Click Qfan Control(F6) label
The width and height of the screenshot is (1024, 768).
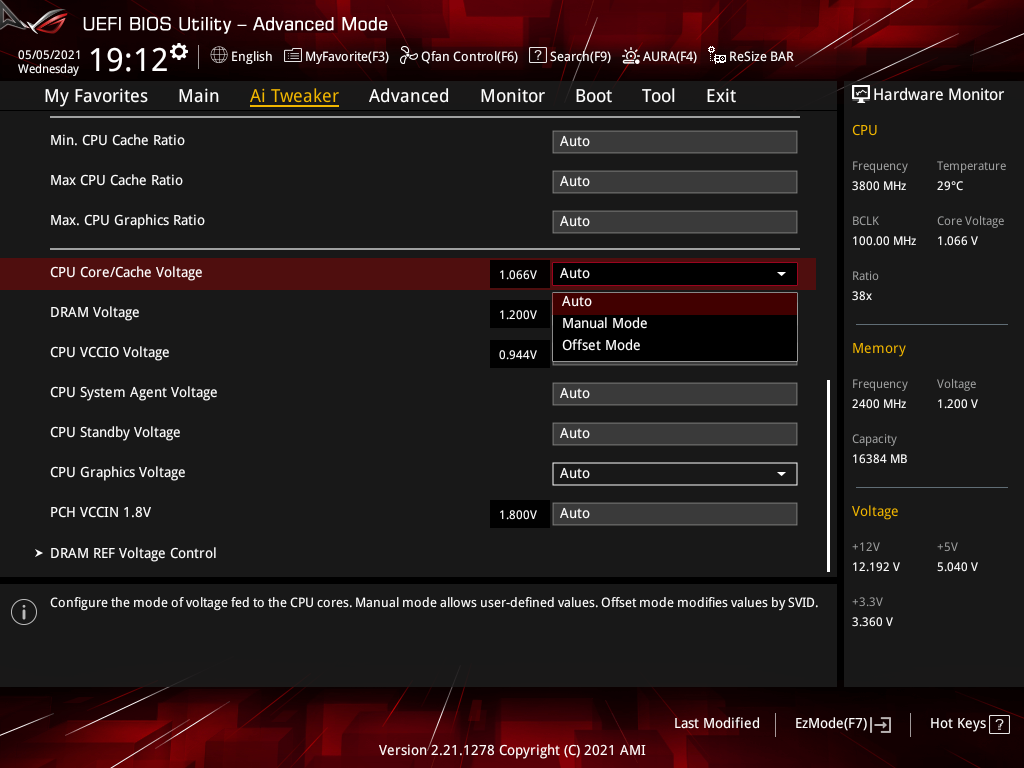pyautogui.click(x=469, y=57)
